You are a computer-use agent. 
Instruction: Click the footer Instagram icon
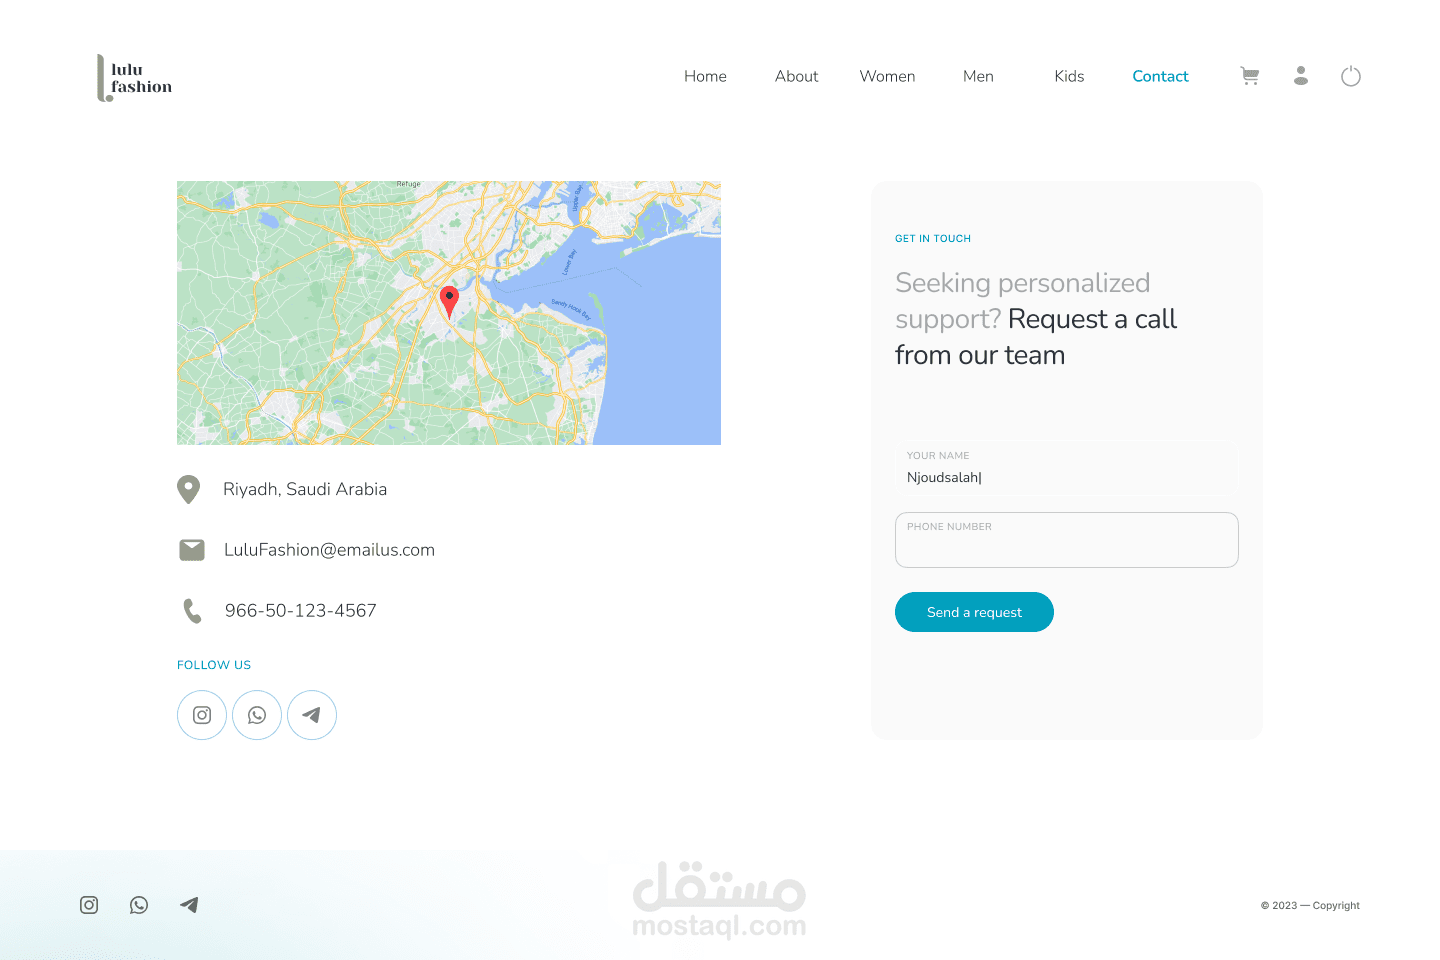tap(89, 905)
